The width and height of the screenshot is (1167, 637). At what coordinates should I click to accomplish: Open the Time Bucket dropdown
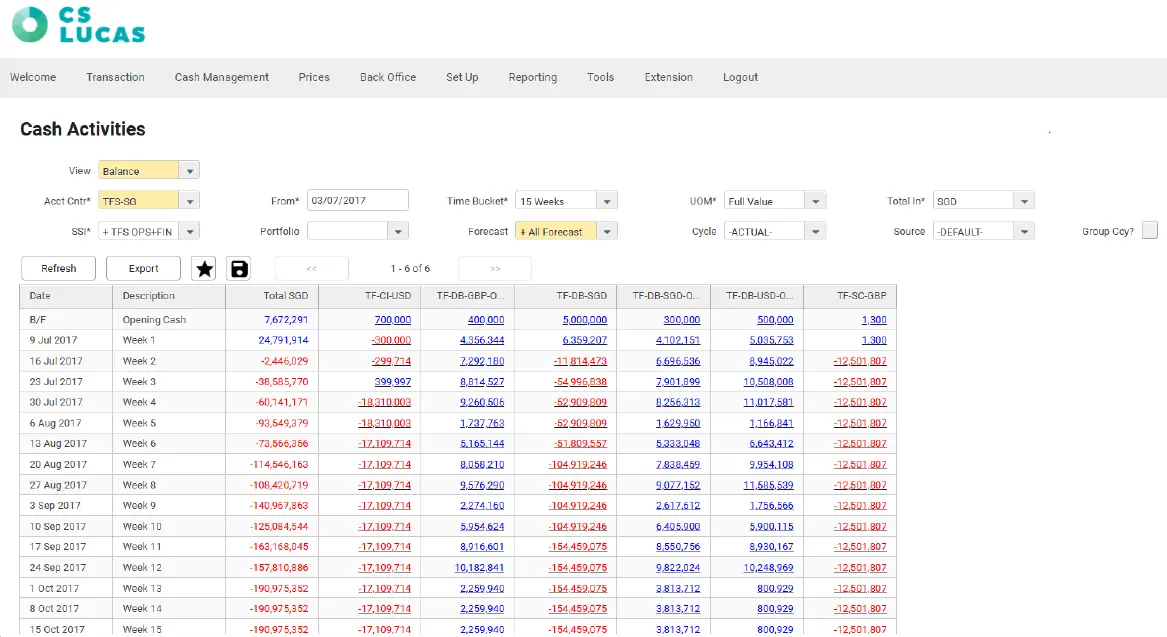click(607, 201)
